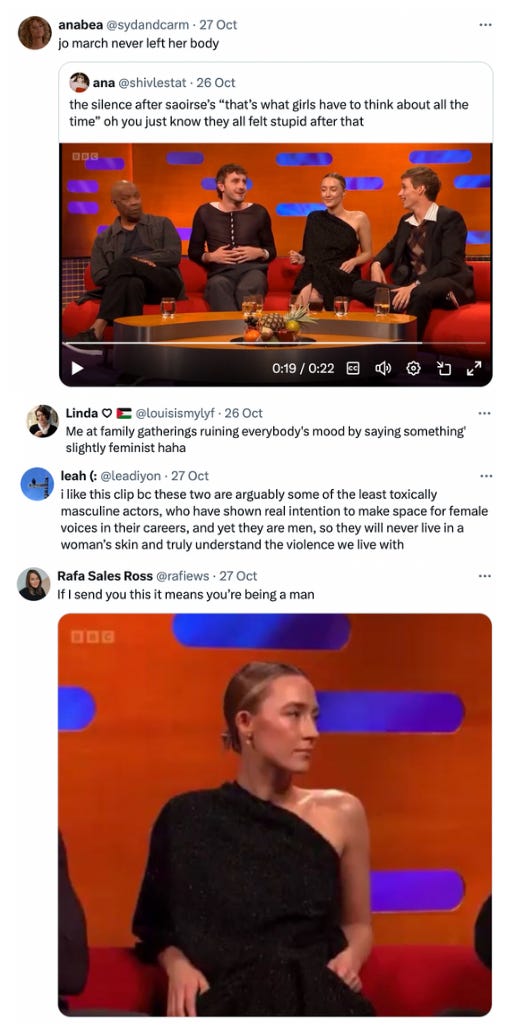Open more options on Rafa Sales Ross's tweet
The width and height of the screenshot is (526, 1030).
coord(485,576)
